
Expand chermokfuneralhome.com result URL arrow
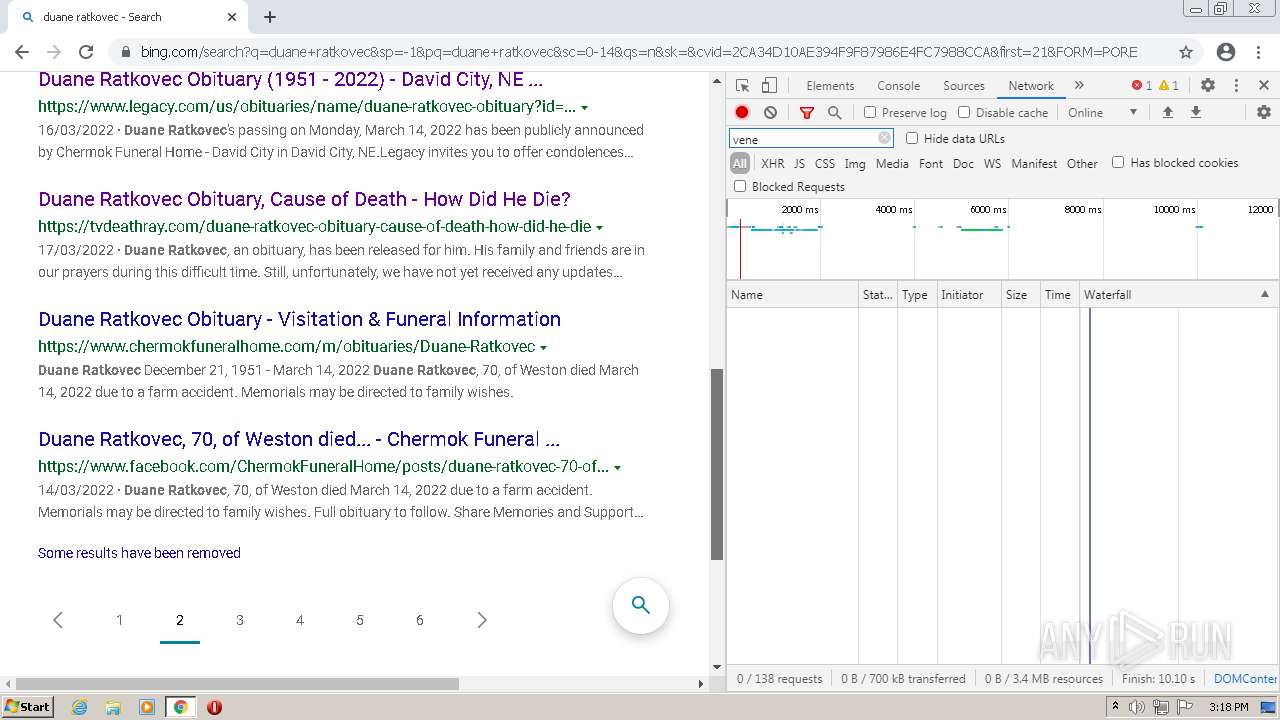pyautogui.click(x=543, y=347)
